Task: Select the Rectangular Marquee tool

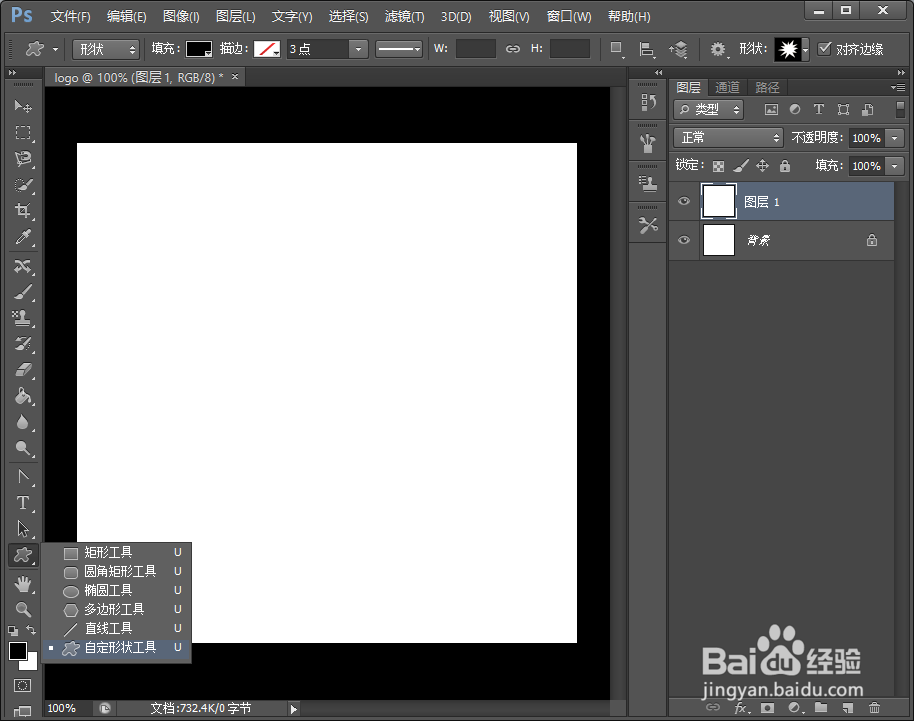Action: (x=23, y=132)
